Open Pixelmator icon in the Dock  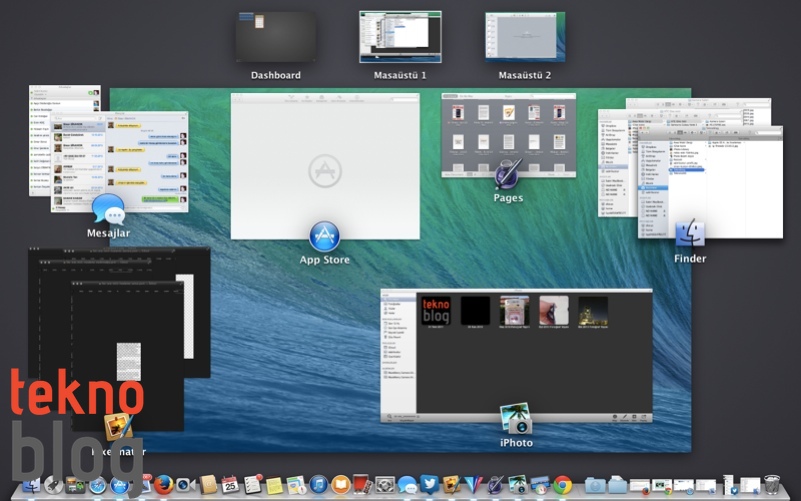click(452, 485)
